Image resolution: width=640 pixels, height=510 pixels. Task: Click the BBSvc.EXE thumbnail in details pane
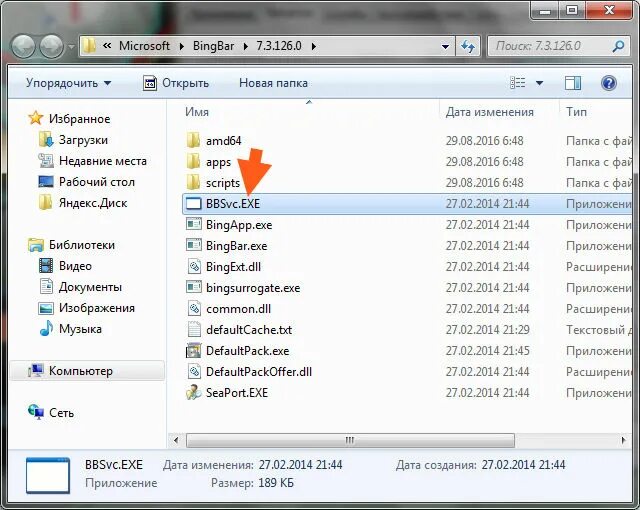click(x=48, y=475)
